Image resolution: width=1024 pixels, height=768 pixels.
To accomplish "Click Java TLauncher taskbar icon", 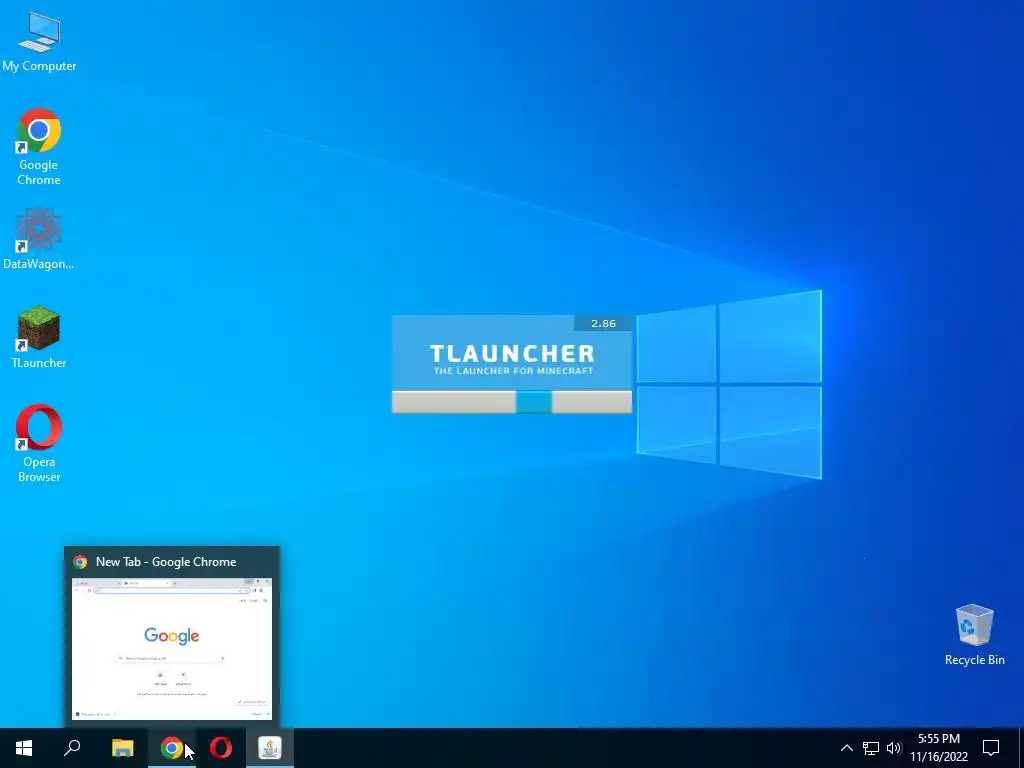I will pos(270,748).
